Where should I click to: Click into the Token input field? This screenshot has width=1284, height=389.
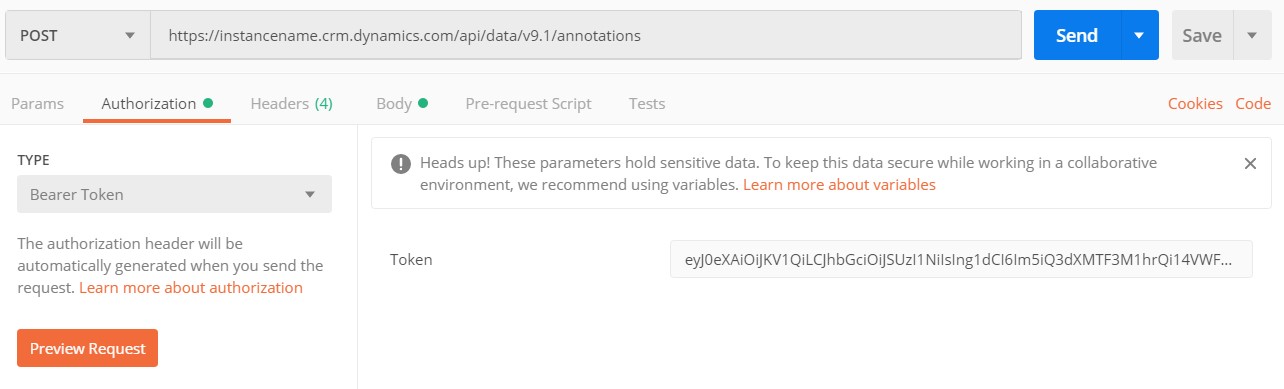click(961, 260)
